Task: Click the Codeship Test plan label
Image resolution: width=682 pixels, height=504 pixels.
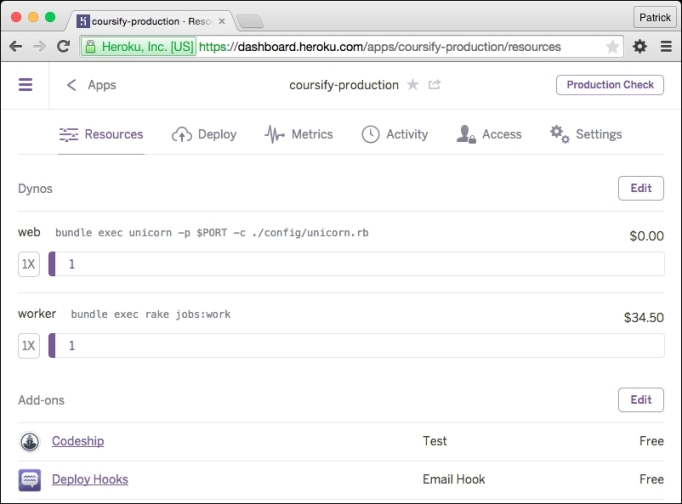Action: (435, 441)
